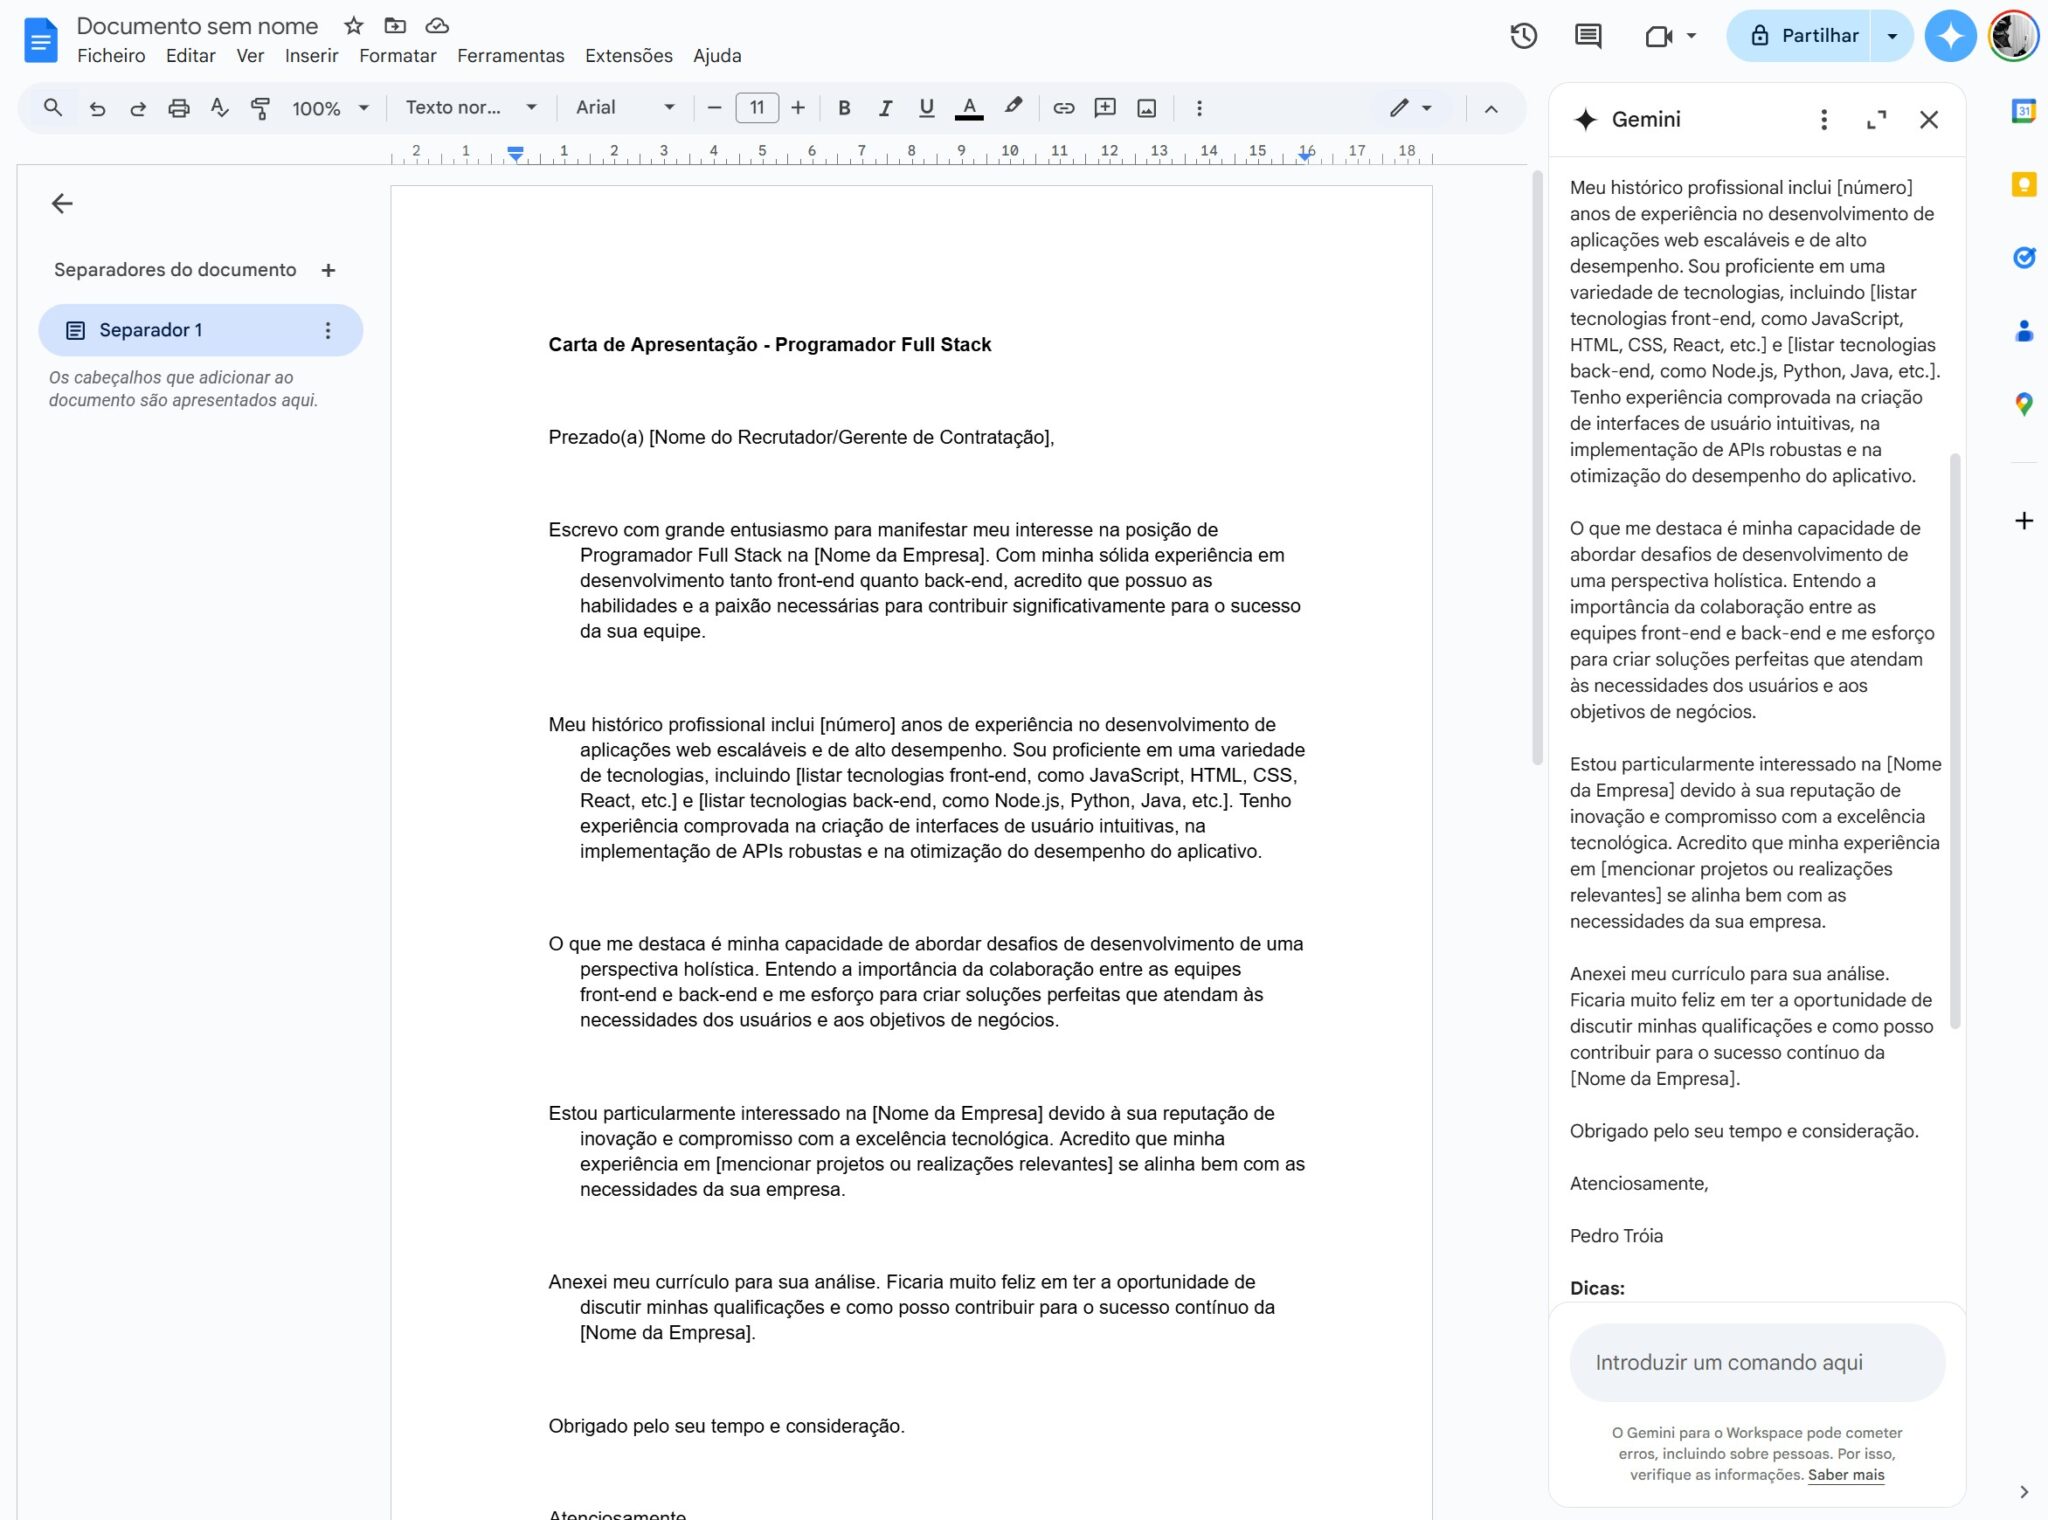This screenshot has width=2048, height=1520.
Task: Open the Extensões menu
Action: point(628,56)
